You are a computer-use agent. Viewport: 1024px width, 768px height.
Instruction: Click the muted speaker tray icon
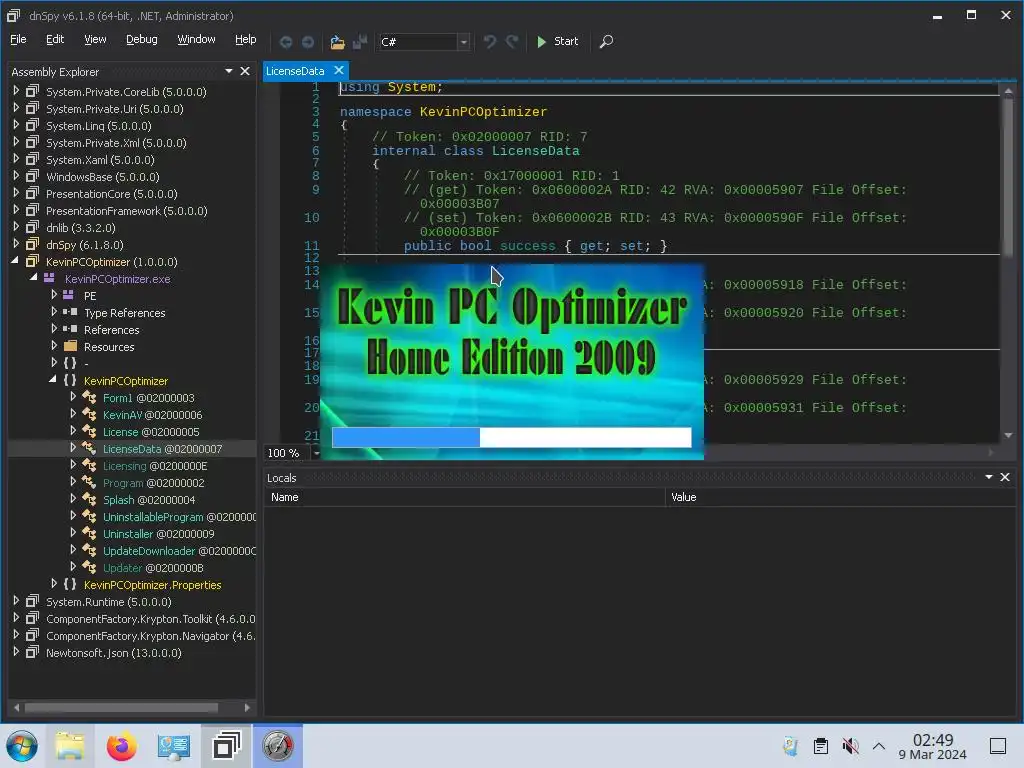[x=850, y=746]
